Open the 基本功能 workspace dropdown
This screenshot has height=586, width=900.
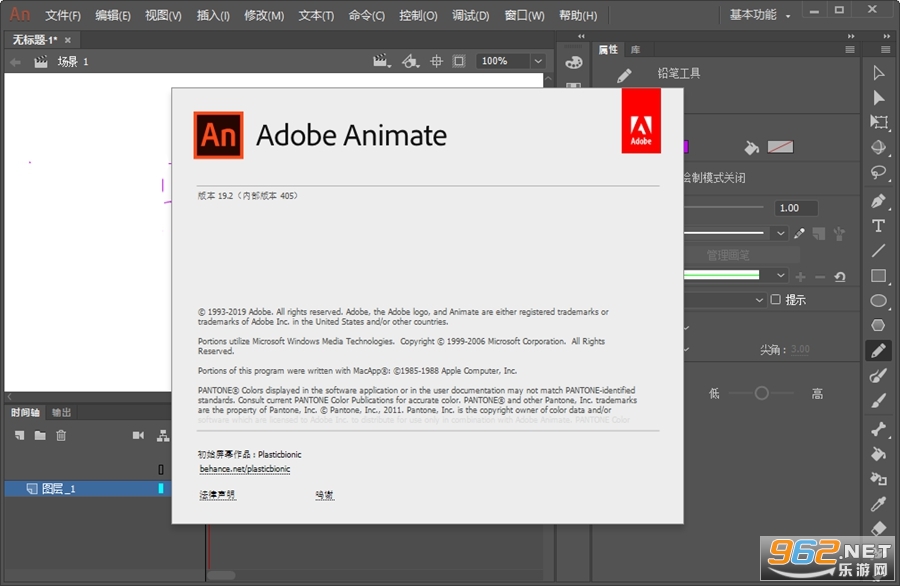click(x=759, y=15)
